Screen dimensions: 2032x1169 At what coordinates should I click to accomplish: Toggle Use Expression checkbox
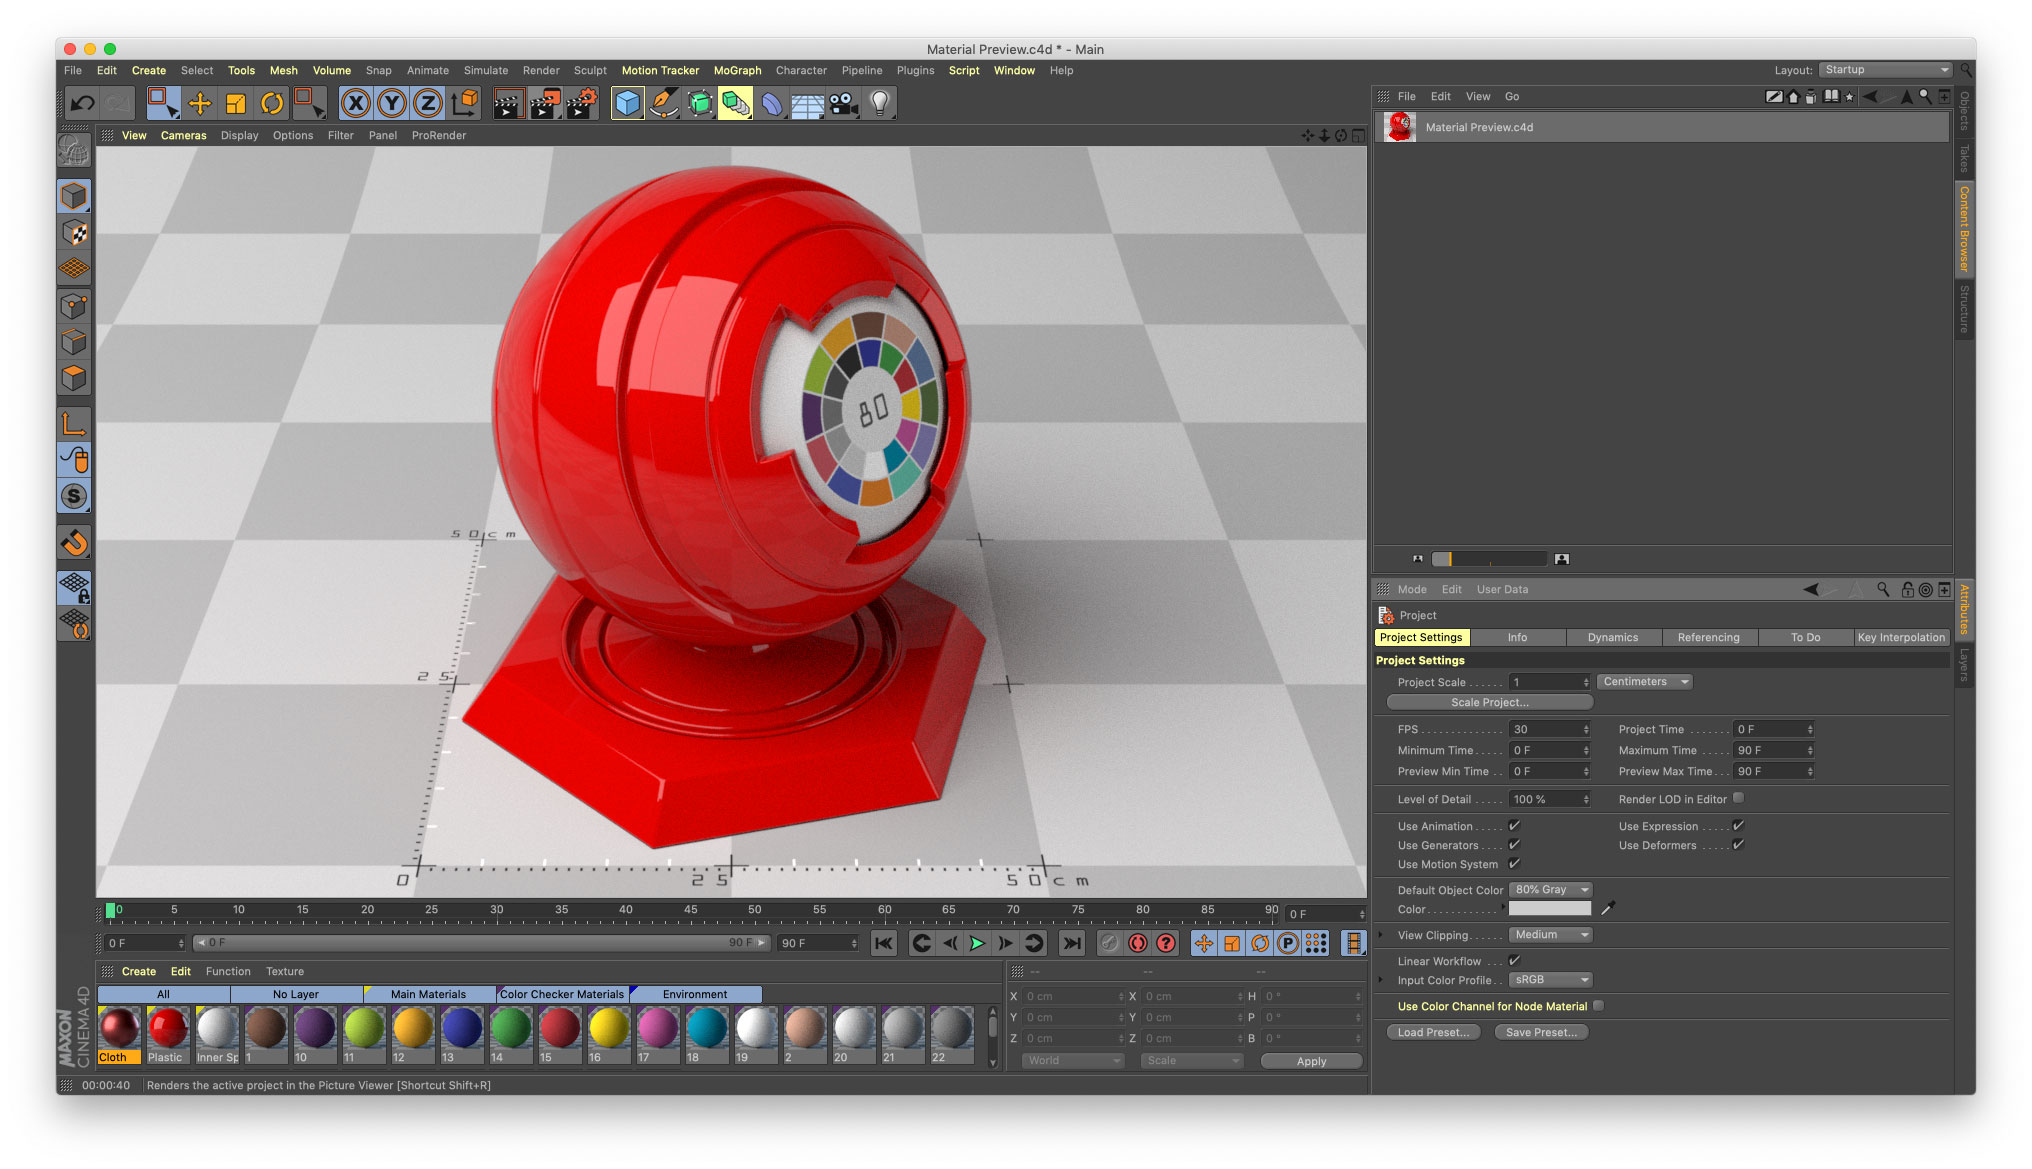click(1738, 826)
